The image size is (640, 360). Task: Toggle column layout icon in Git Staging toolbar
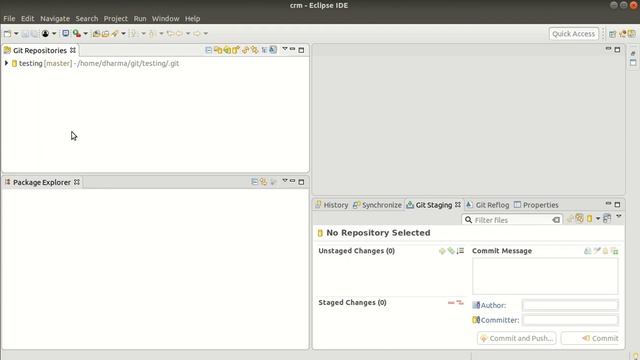607,218
